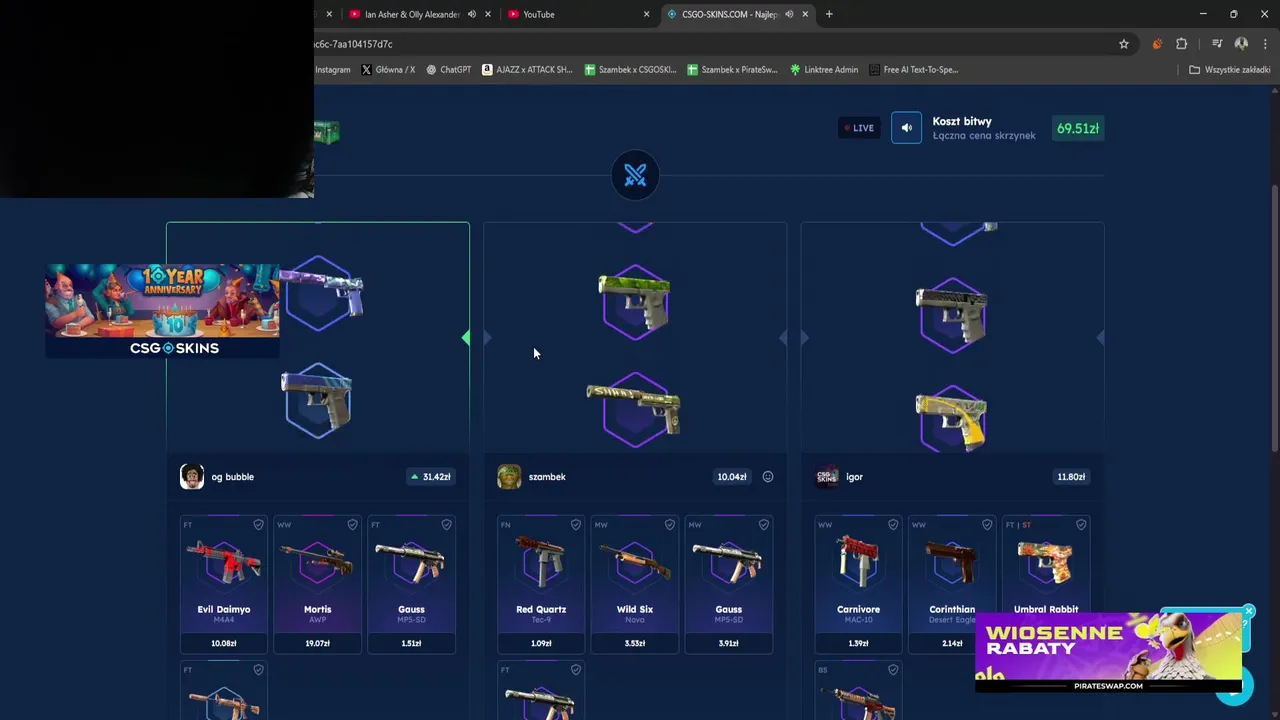Open og bubble's player avatar
This screenshot has width=1280, height=720.
192,477
